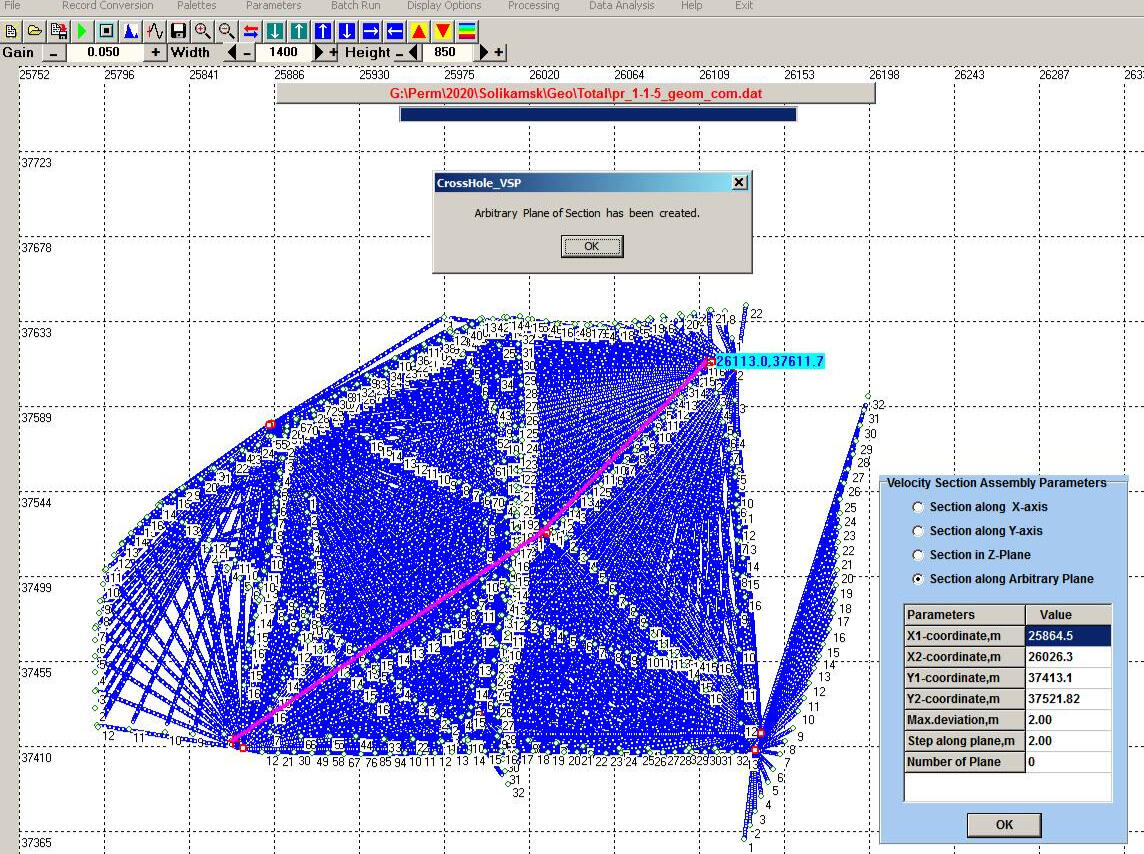
Task: Select Section along X-axis option
Action: coord(918,507)
